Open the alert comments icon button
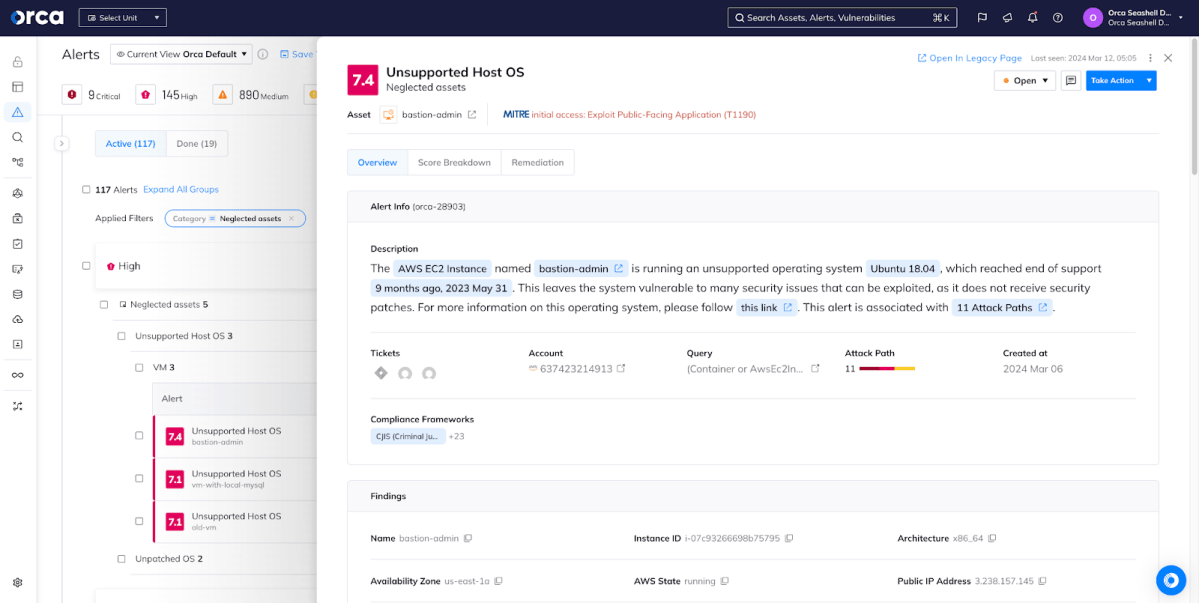The image size is (1199, 603). [x=1071, y=80]
